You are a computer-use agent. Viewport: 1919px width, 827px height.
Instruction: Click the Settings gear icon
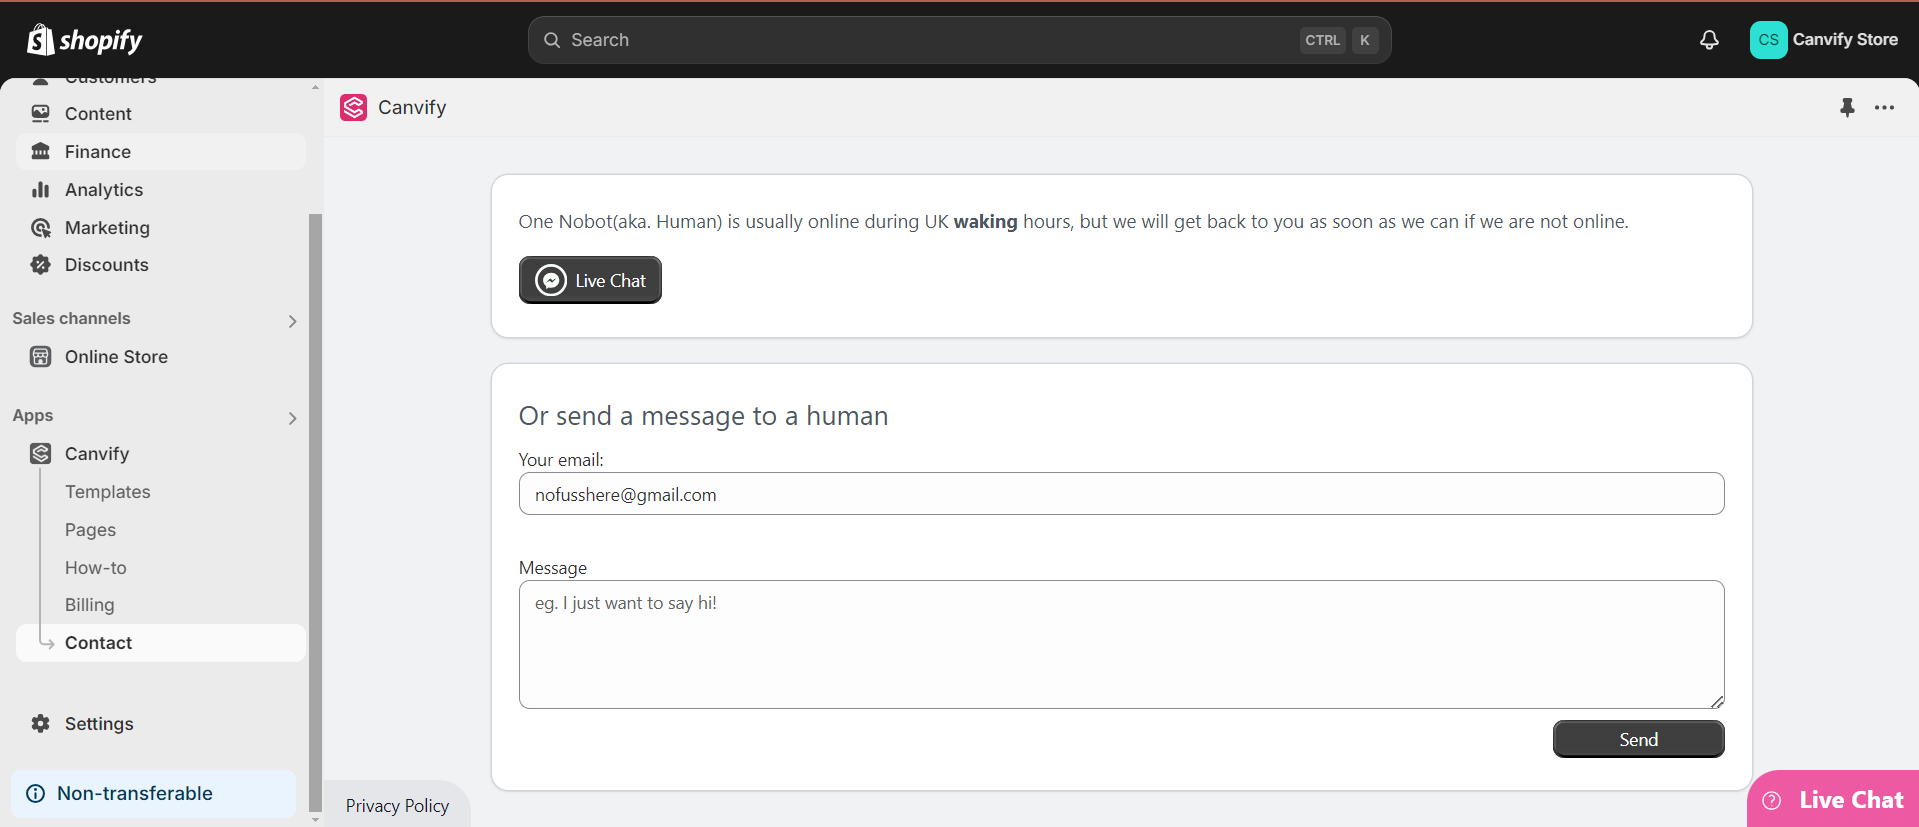[x=40, y=724]
